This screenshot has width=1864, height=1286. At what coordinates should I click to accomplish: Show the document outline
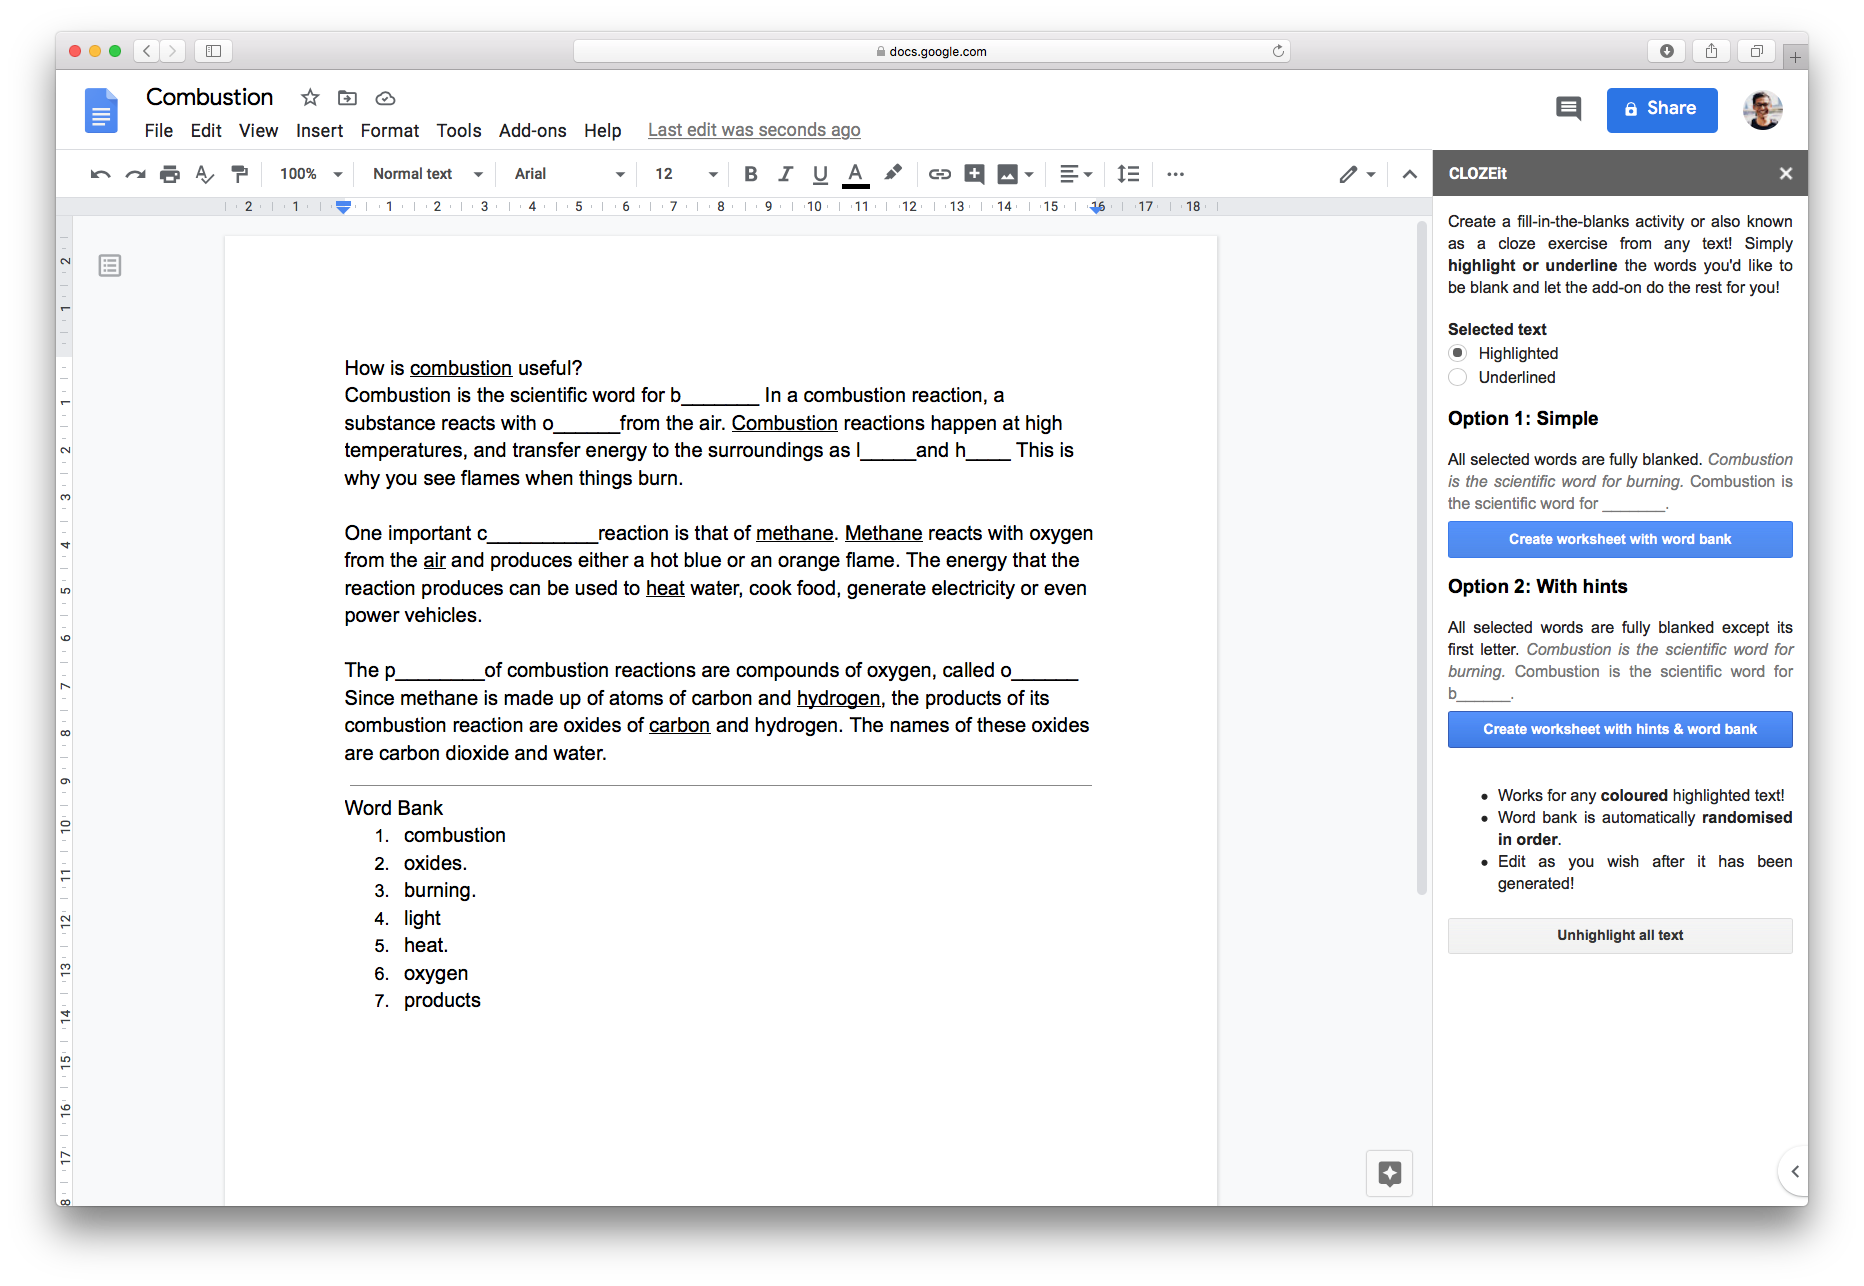tap(110, 265)
